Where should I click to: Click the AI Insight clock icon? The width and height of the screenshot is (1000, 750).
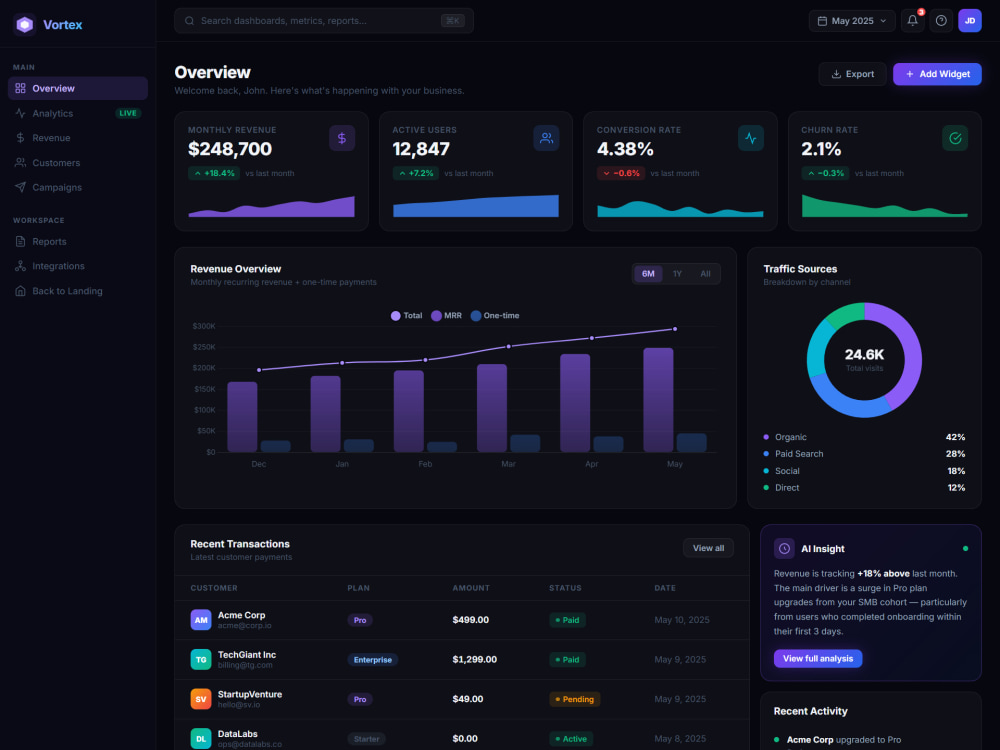tap(784, 548)
